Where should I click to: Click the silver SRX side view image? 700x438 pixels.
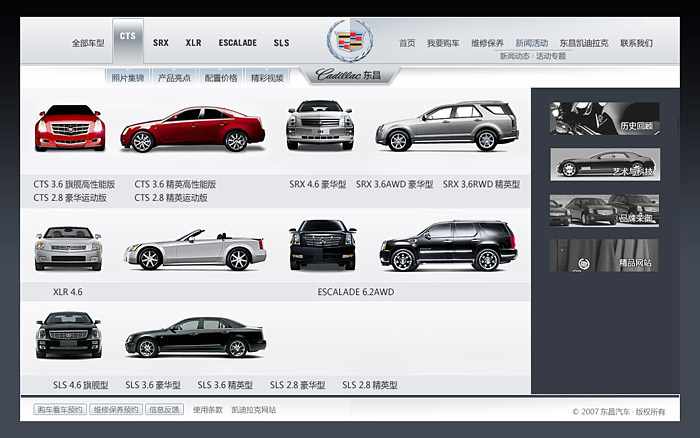[447, 126]
